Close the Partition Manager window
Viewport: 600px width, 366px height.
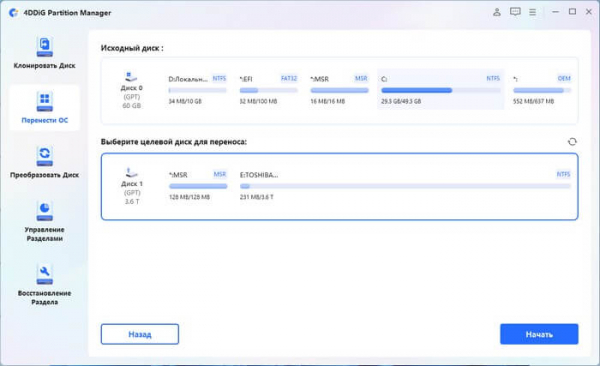tap(589, 12)
